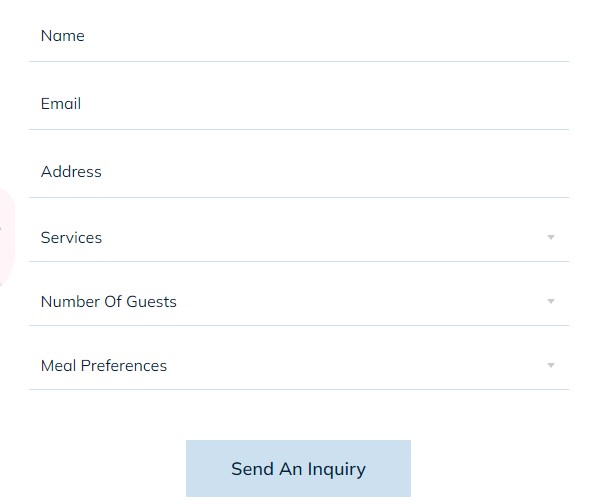The width and height of the screenshot is (604, 504).
Task: Click the "Number Of Guests" label text
Action: 109,302
